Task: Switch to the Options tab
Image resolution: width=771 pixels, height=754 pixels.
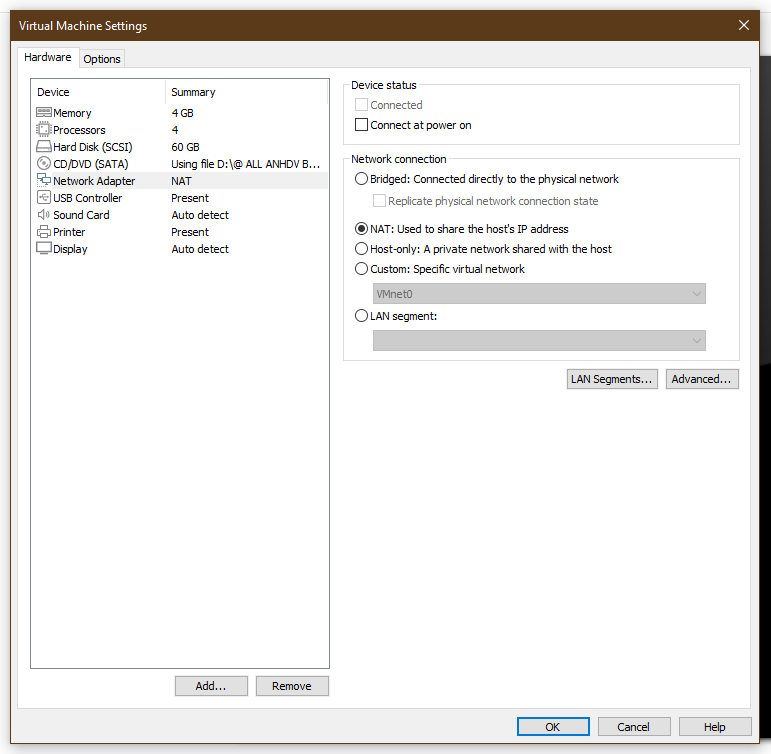Action: point(102,59)
